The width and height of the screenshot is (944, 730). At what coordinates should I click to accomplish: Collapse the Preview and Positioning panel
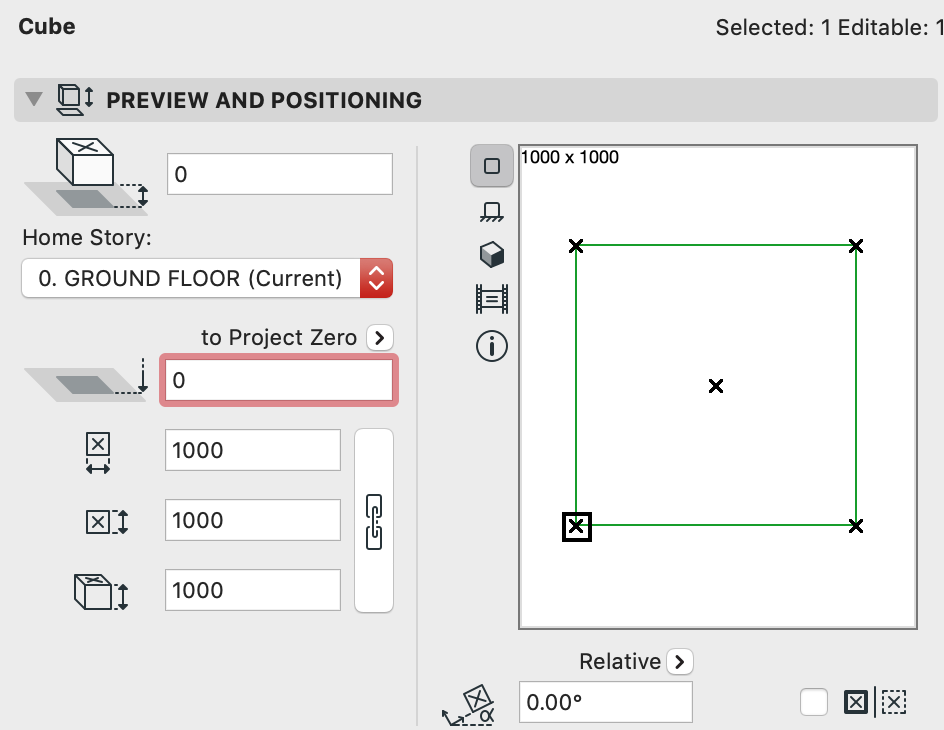35,100
